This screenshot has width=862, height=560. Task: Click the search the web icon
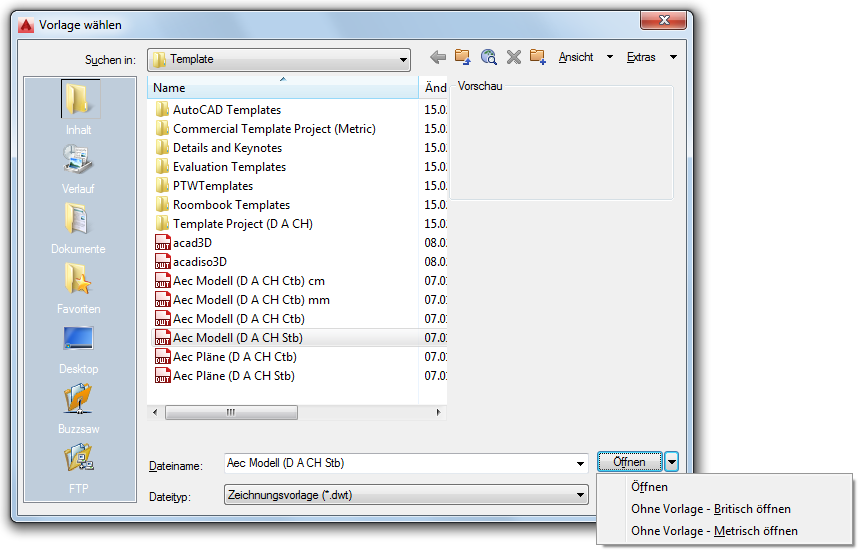[488, 57]
